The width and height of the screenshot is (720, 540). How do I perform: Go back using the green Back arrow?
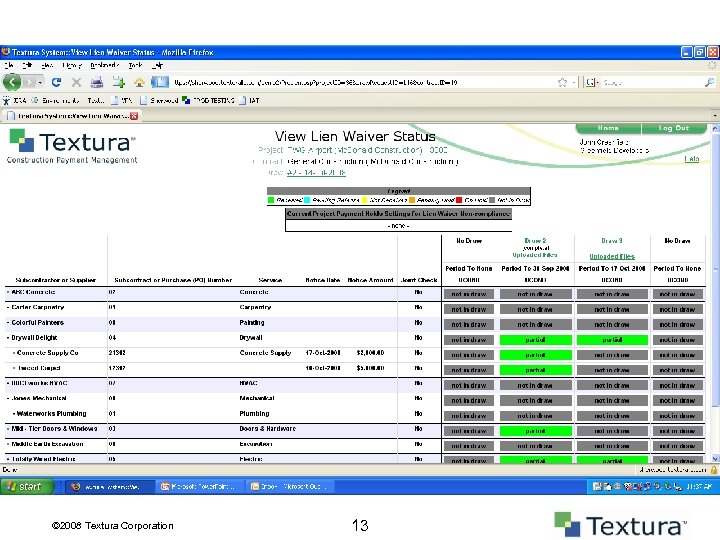[12, 82]
